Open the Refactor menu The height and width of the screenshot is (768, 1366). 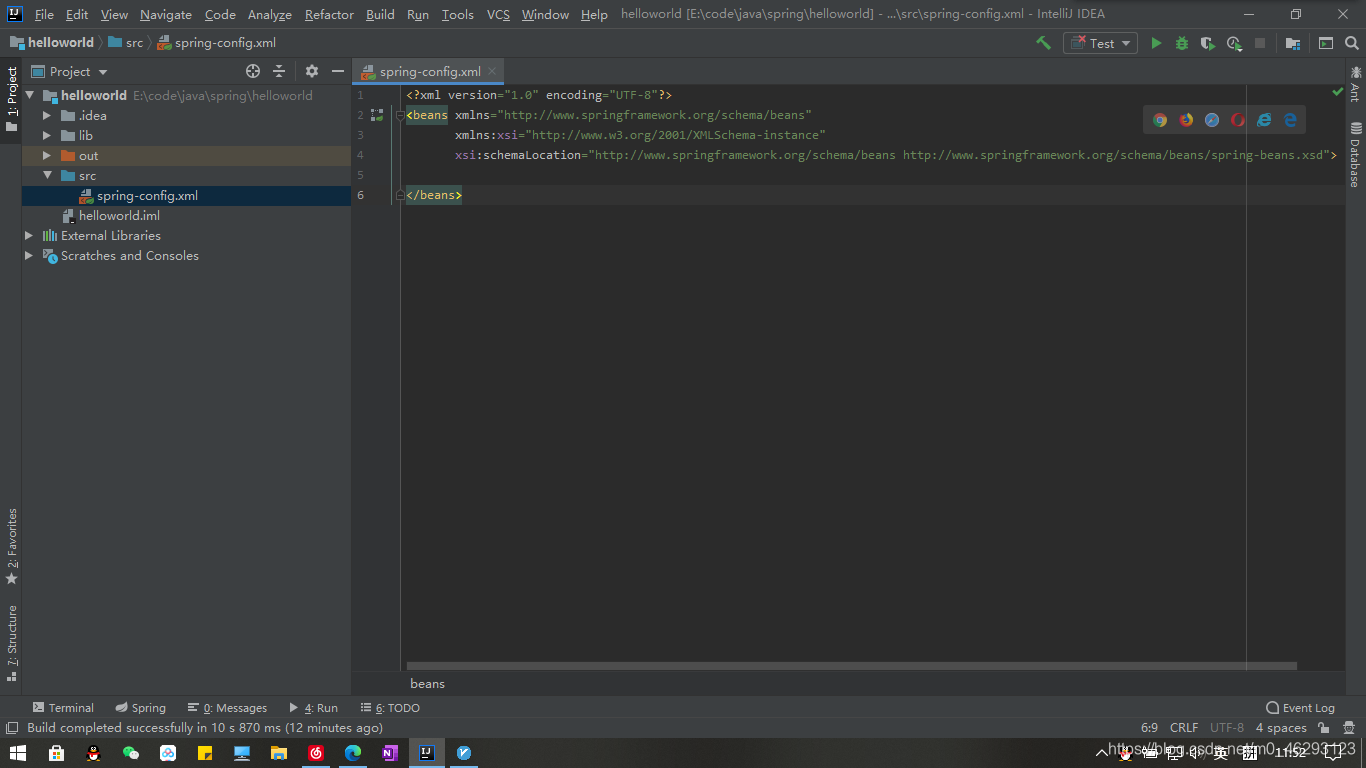pos(329,14)
